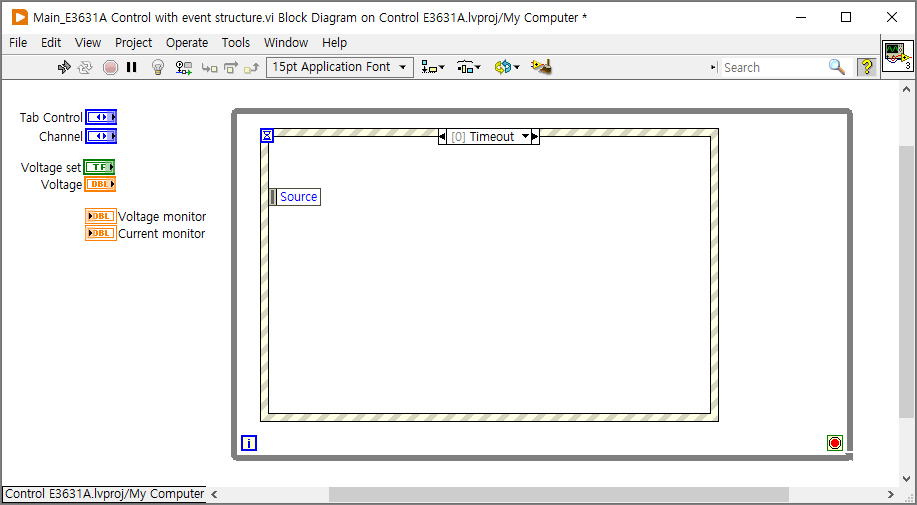Image resolution: width=917 pixels, height=505 pixels.
Task: Show Context Help with question mark button
Action: (866, 67)
